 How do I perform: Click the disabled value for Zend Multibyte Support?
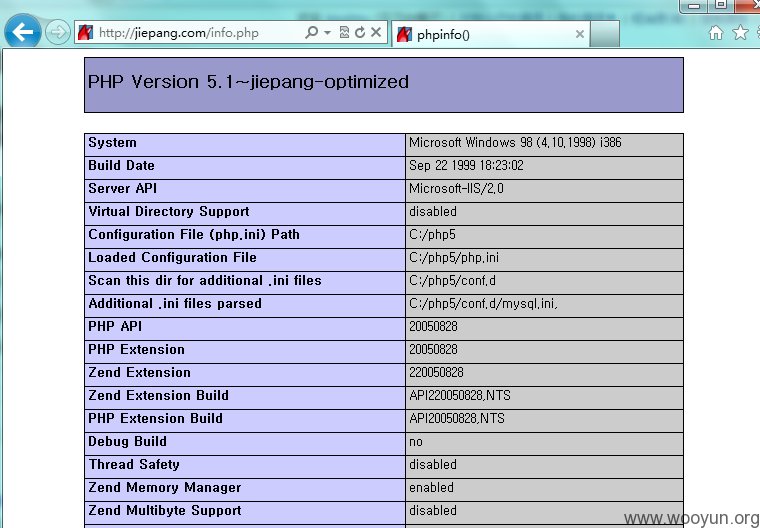click(433, 510)
